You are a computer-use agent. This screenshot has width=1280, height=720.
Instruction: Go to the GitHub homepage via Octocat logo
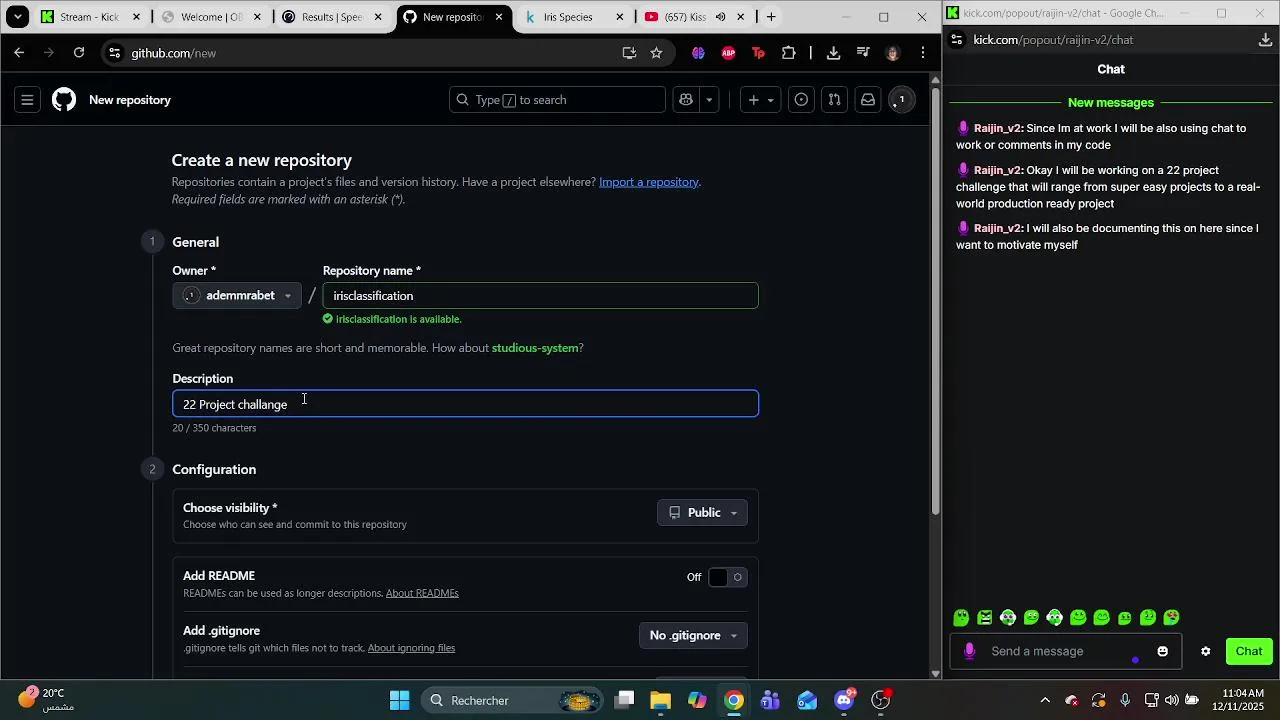(64, 100)
